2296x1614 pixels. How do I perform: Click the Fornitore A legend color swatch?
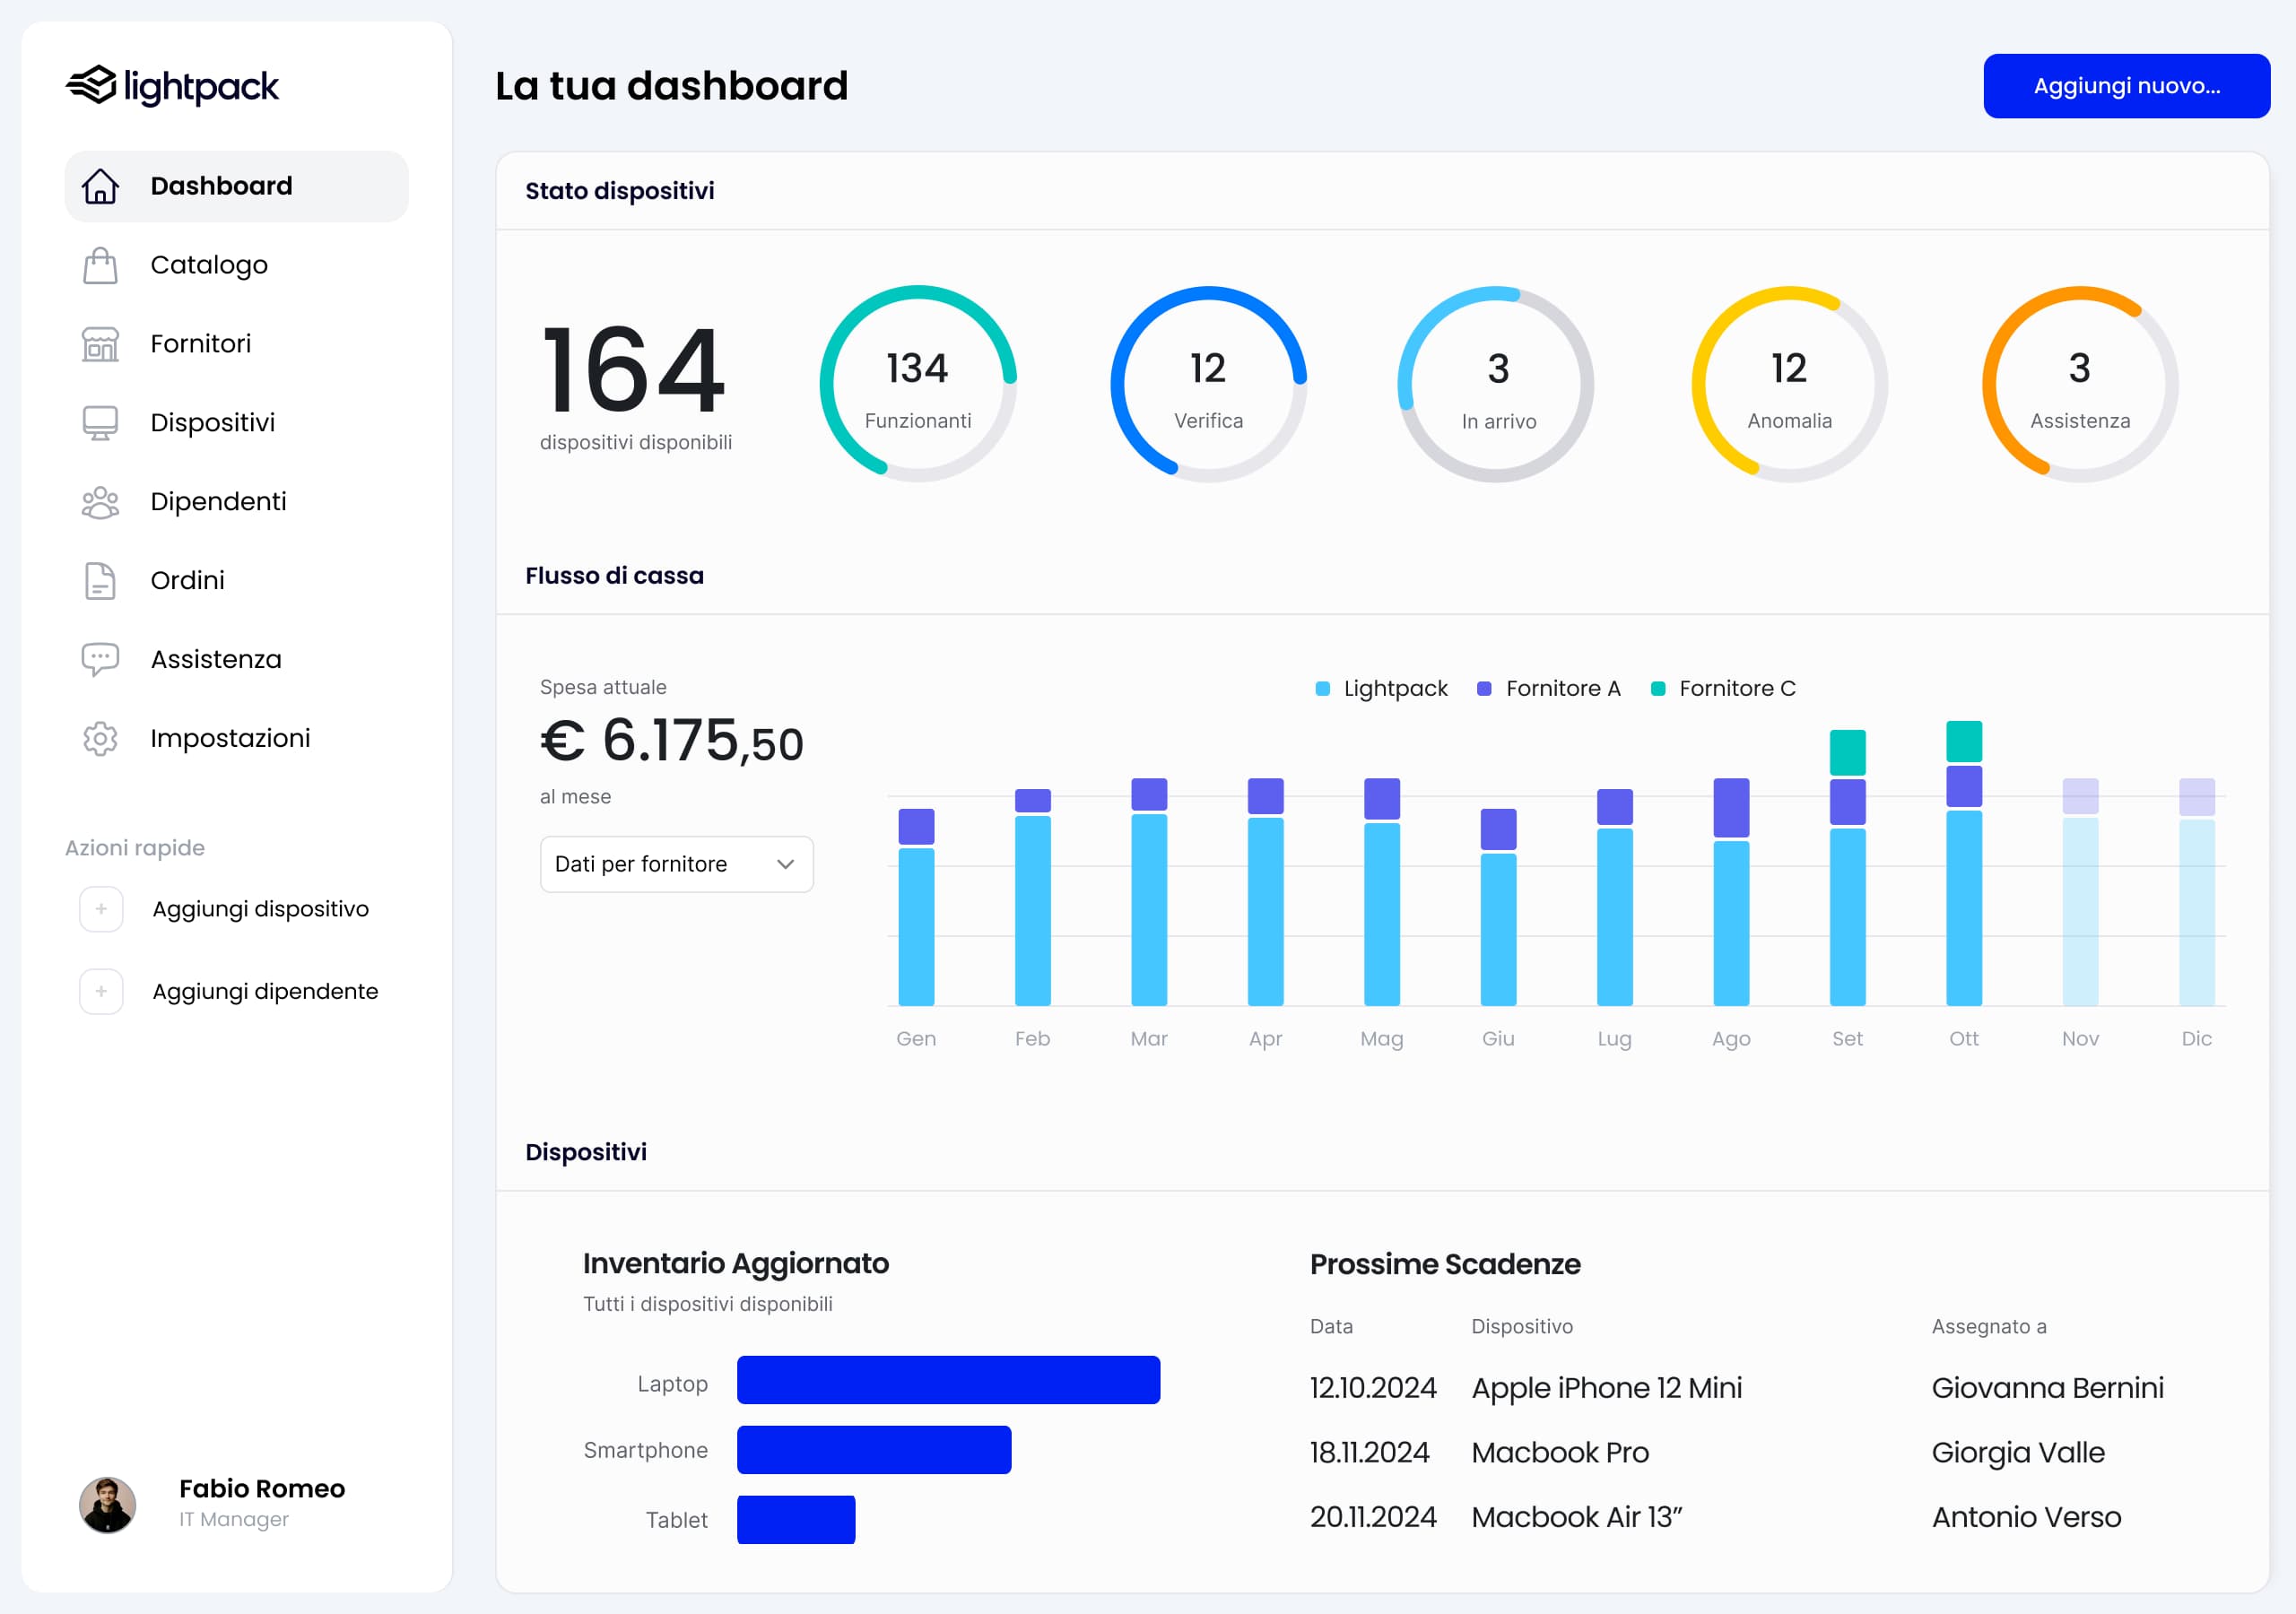1484,689
